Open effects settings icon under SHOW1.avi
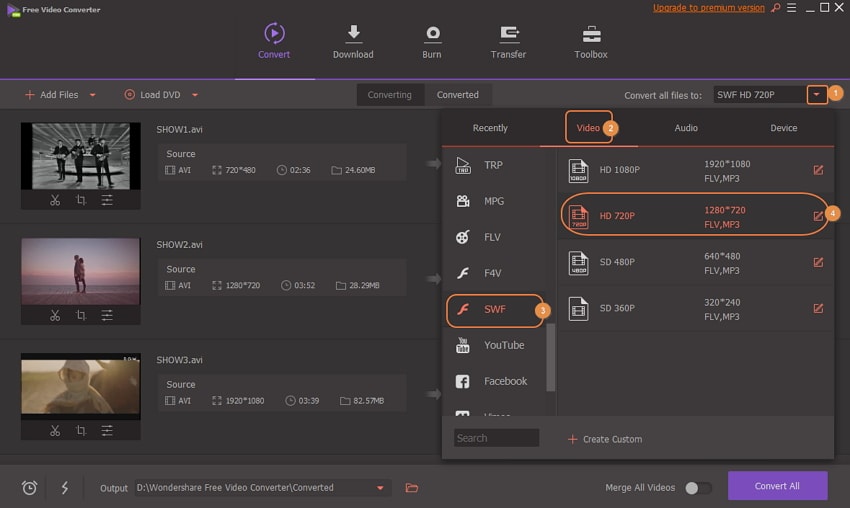This screenshot has height=508, width=850. (107, 200)
